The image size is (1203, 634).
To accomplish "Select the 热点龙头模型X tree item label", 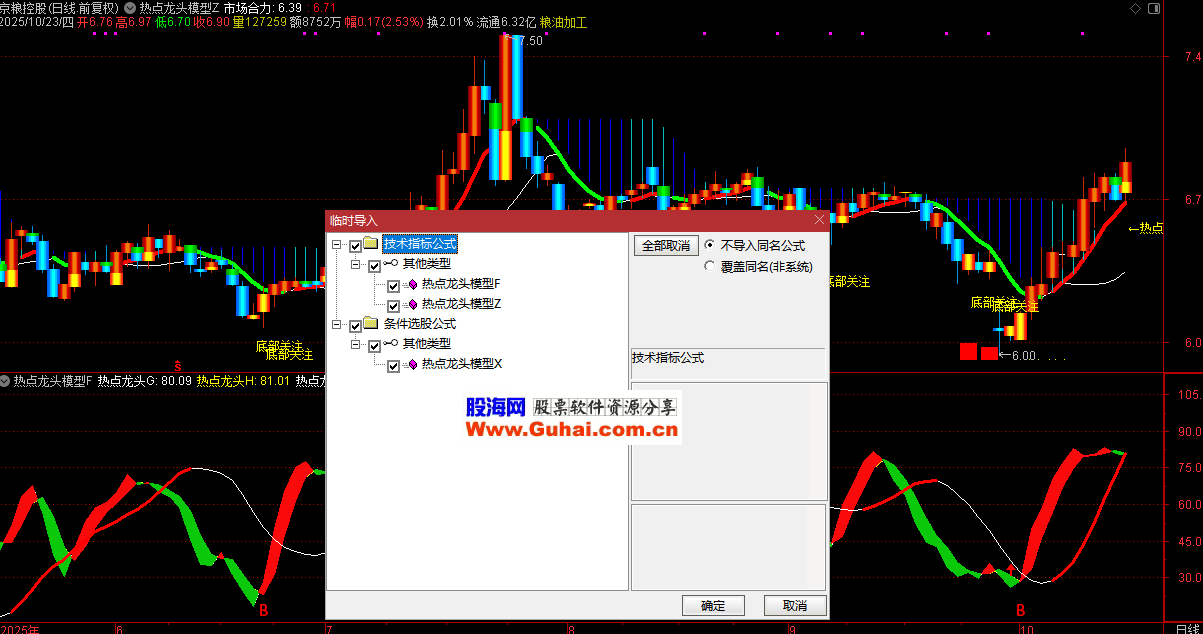I will (461, 365).
